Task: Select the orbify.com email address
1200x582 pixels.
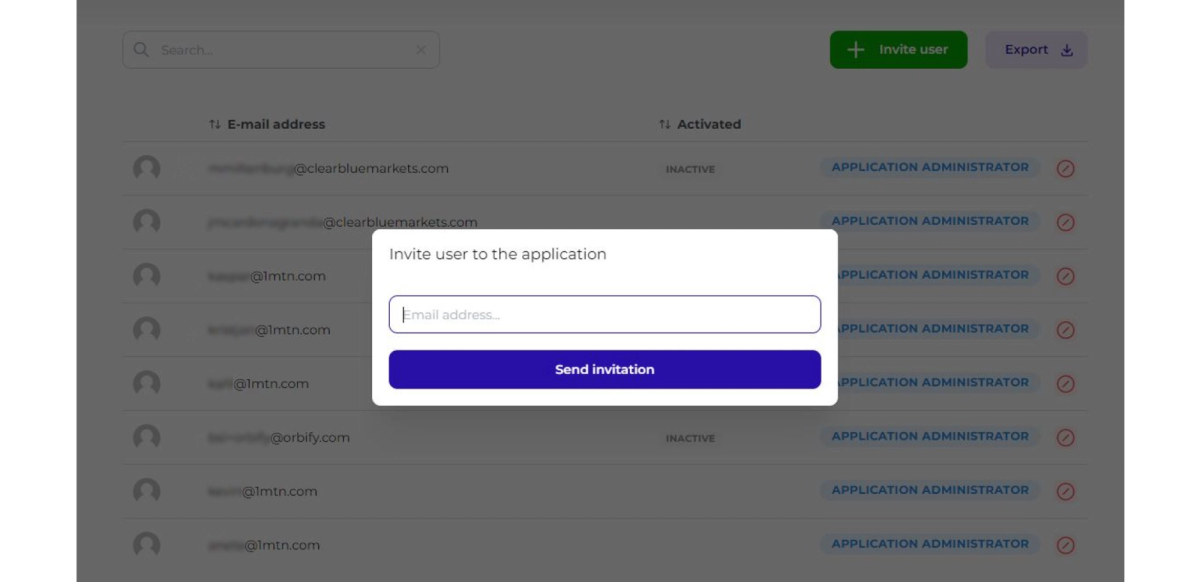Action: pos(279,437)
